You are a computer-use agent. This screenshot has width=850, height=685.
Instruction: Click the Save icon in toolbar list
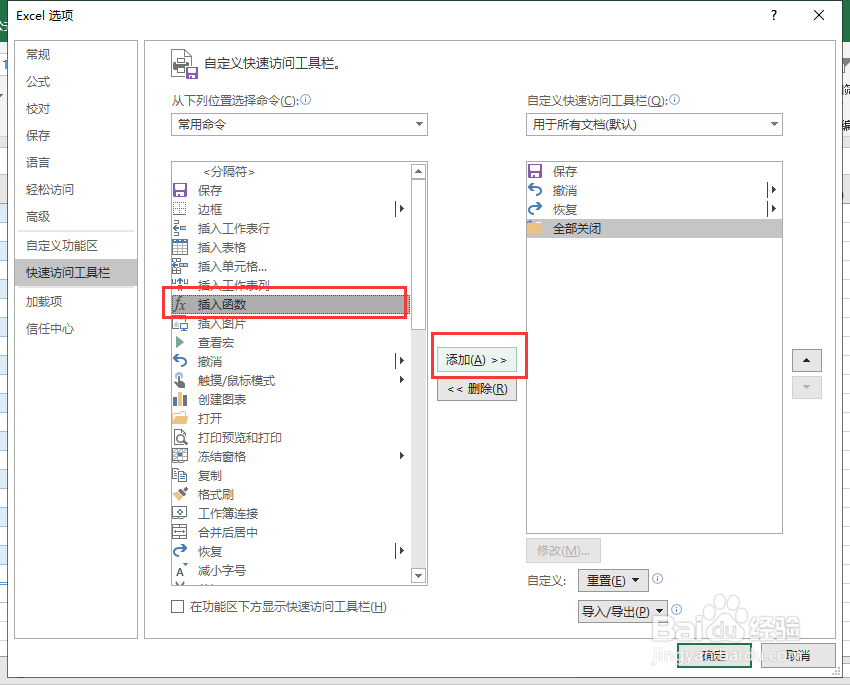pos(535,171)
